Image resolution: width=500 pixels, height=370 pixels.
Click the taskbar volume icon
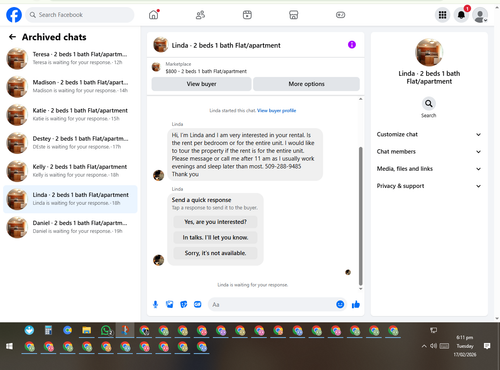point(433,346)
